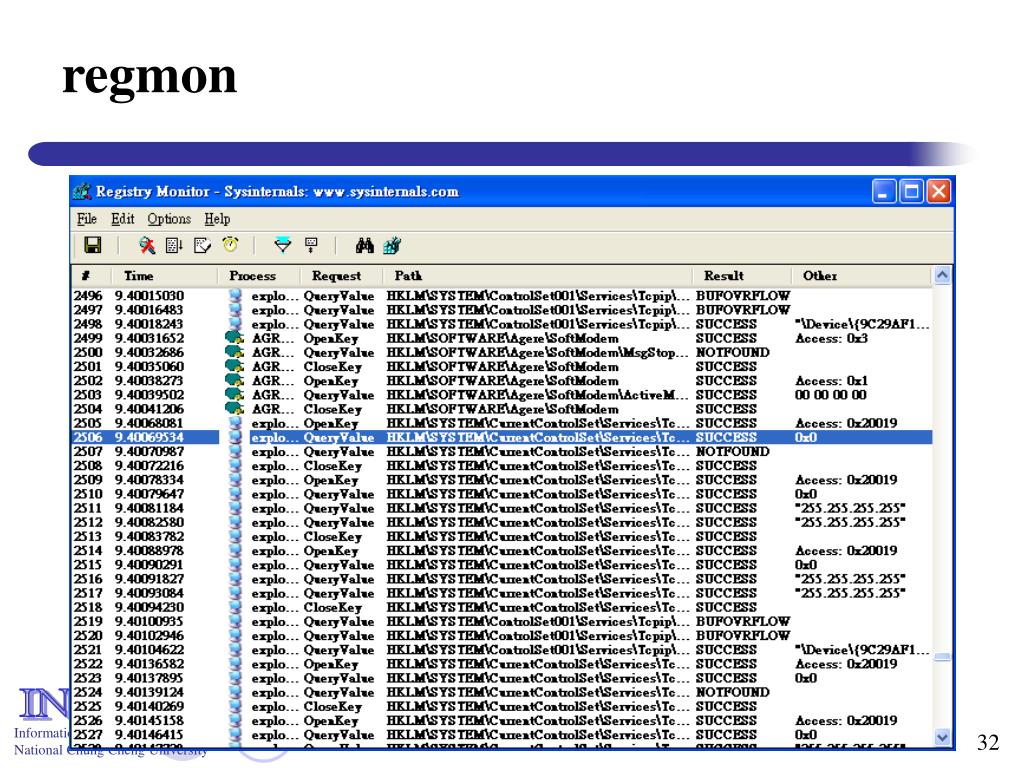Screen dimensions: 1024x768
Task: Click the Save floppy disk toolbar icon
Action: tap(93, 246)
